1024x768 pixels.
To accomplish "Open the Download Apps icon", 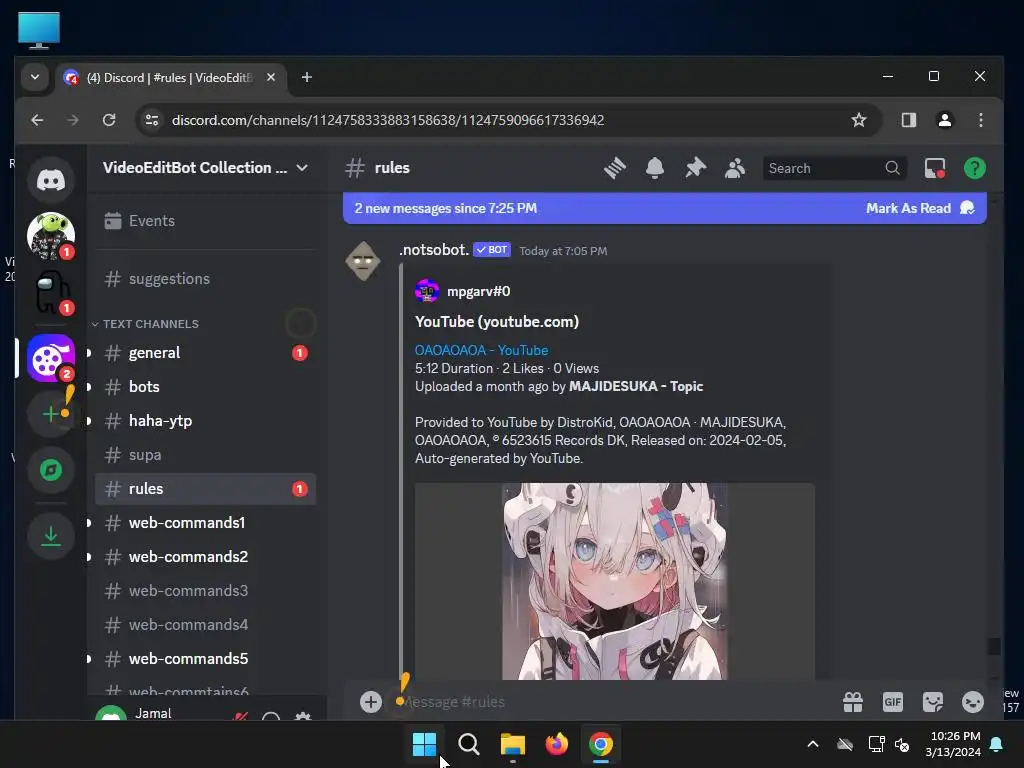I will 51,536.
